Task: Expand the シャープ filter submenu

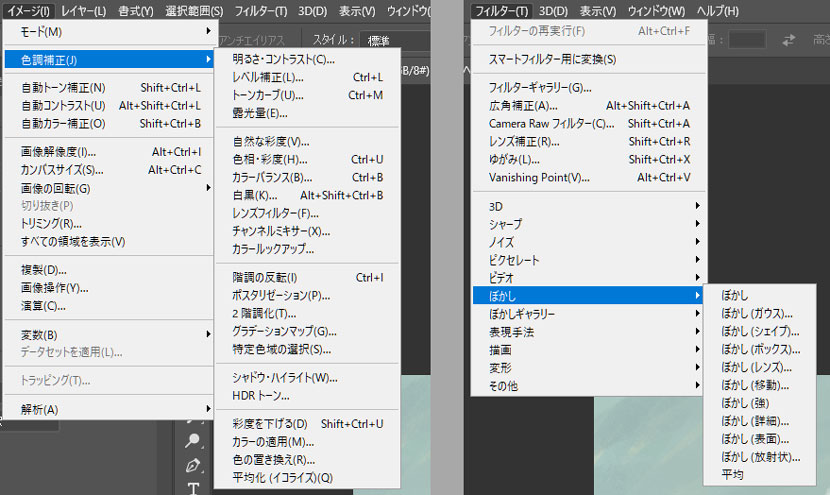Action: coord(589,224)
